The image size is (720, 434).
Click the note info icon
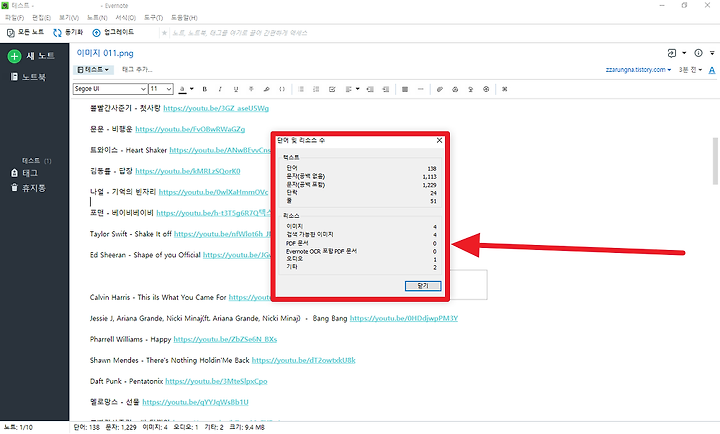tap(698, 53)
